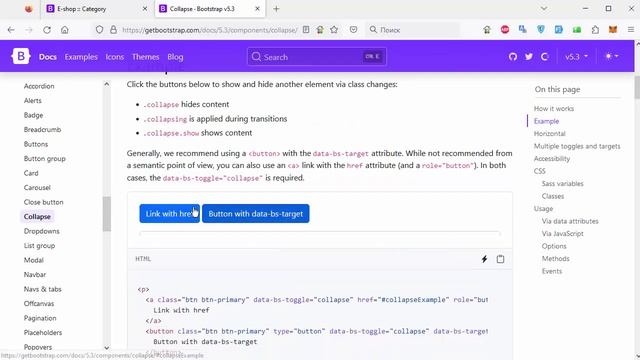Click the page vertical scrollbar thumb
Image resolution: width=640 pixels, height=360 pixels.
click(637, 87)
